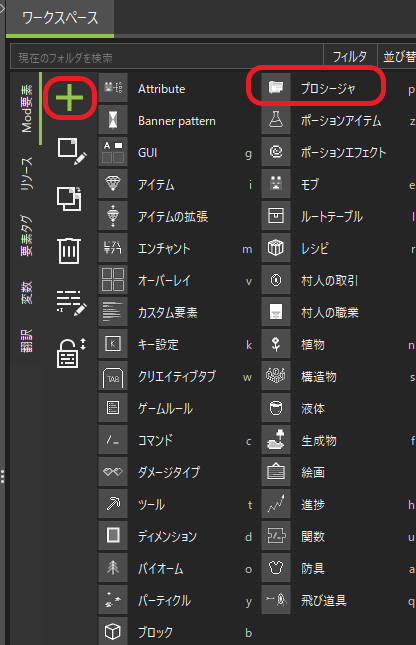This screenshot has height=645, width=416.
Task: Click the lock element code icon
Action: pyautogui.click(x=71, y=353)
